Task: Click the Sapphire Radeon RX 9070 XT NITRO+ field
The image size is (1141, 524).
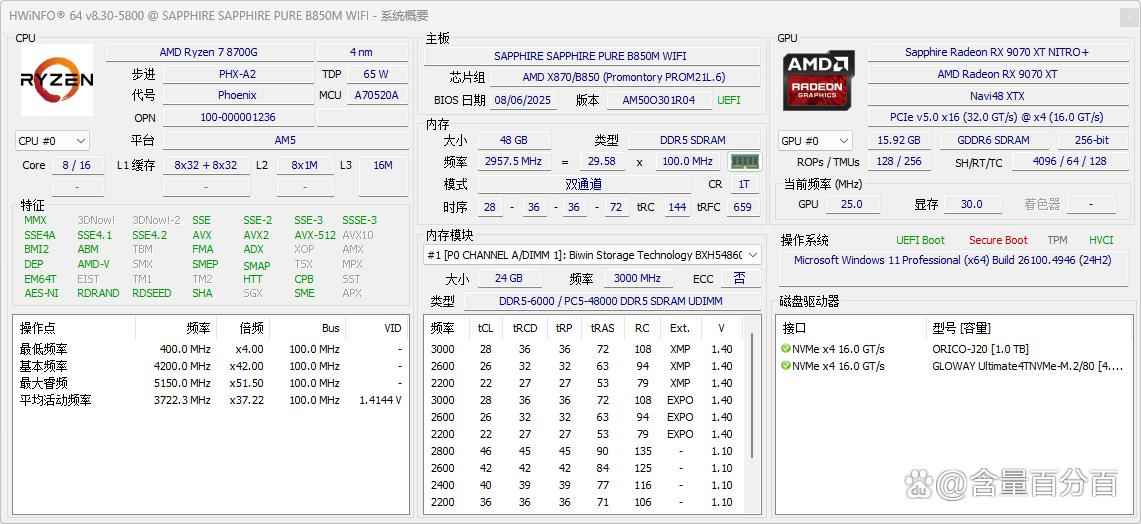Action: click(997, 52)
